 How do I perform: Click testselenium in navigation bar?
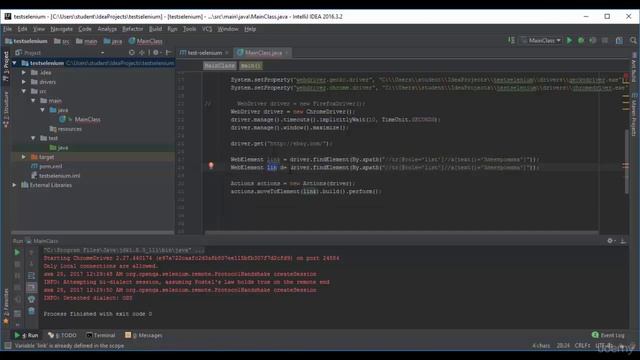click(27, 41)
